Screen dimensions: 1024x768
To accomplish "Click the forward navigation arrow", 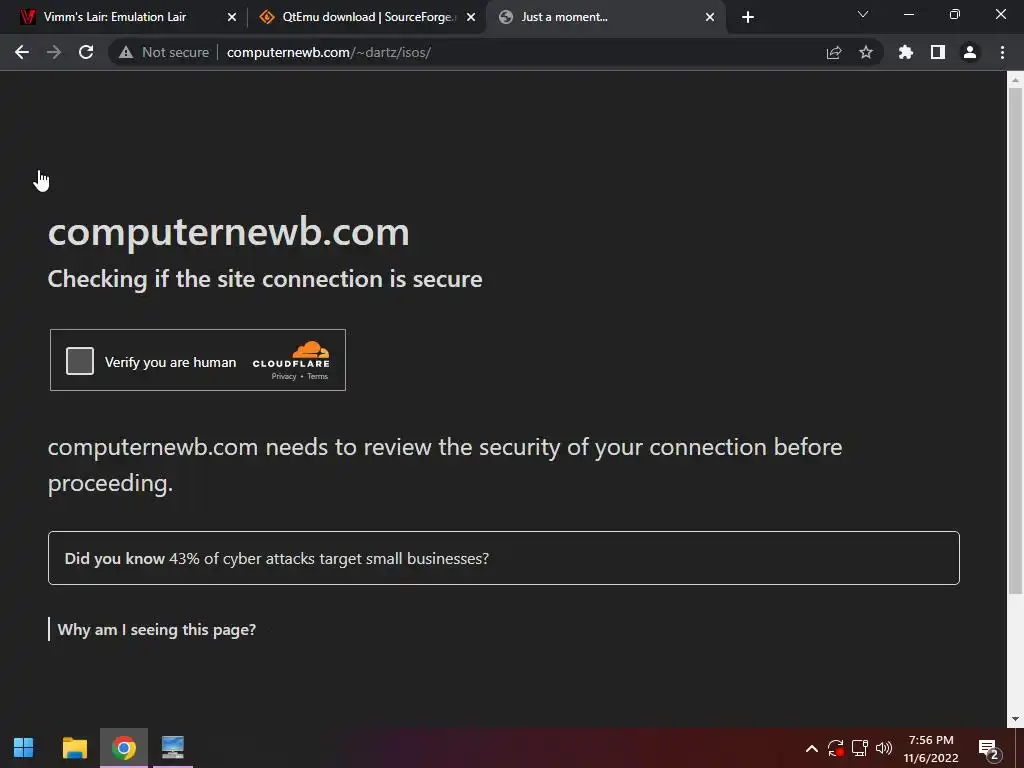I will pos(54,52).
